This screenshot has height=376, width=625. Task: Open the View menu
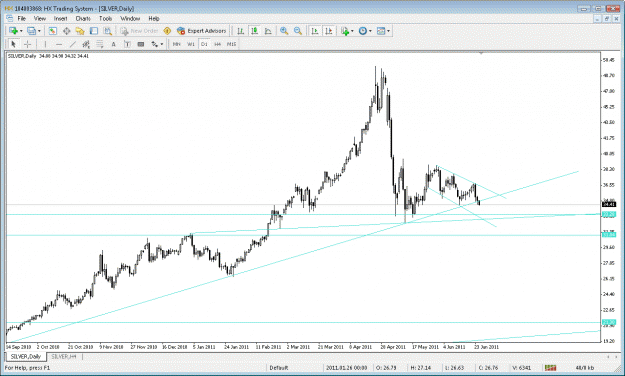point(39,18)
